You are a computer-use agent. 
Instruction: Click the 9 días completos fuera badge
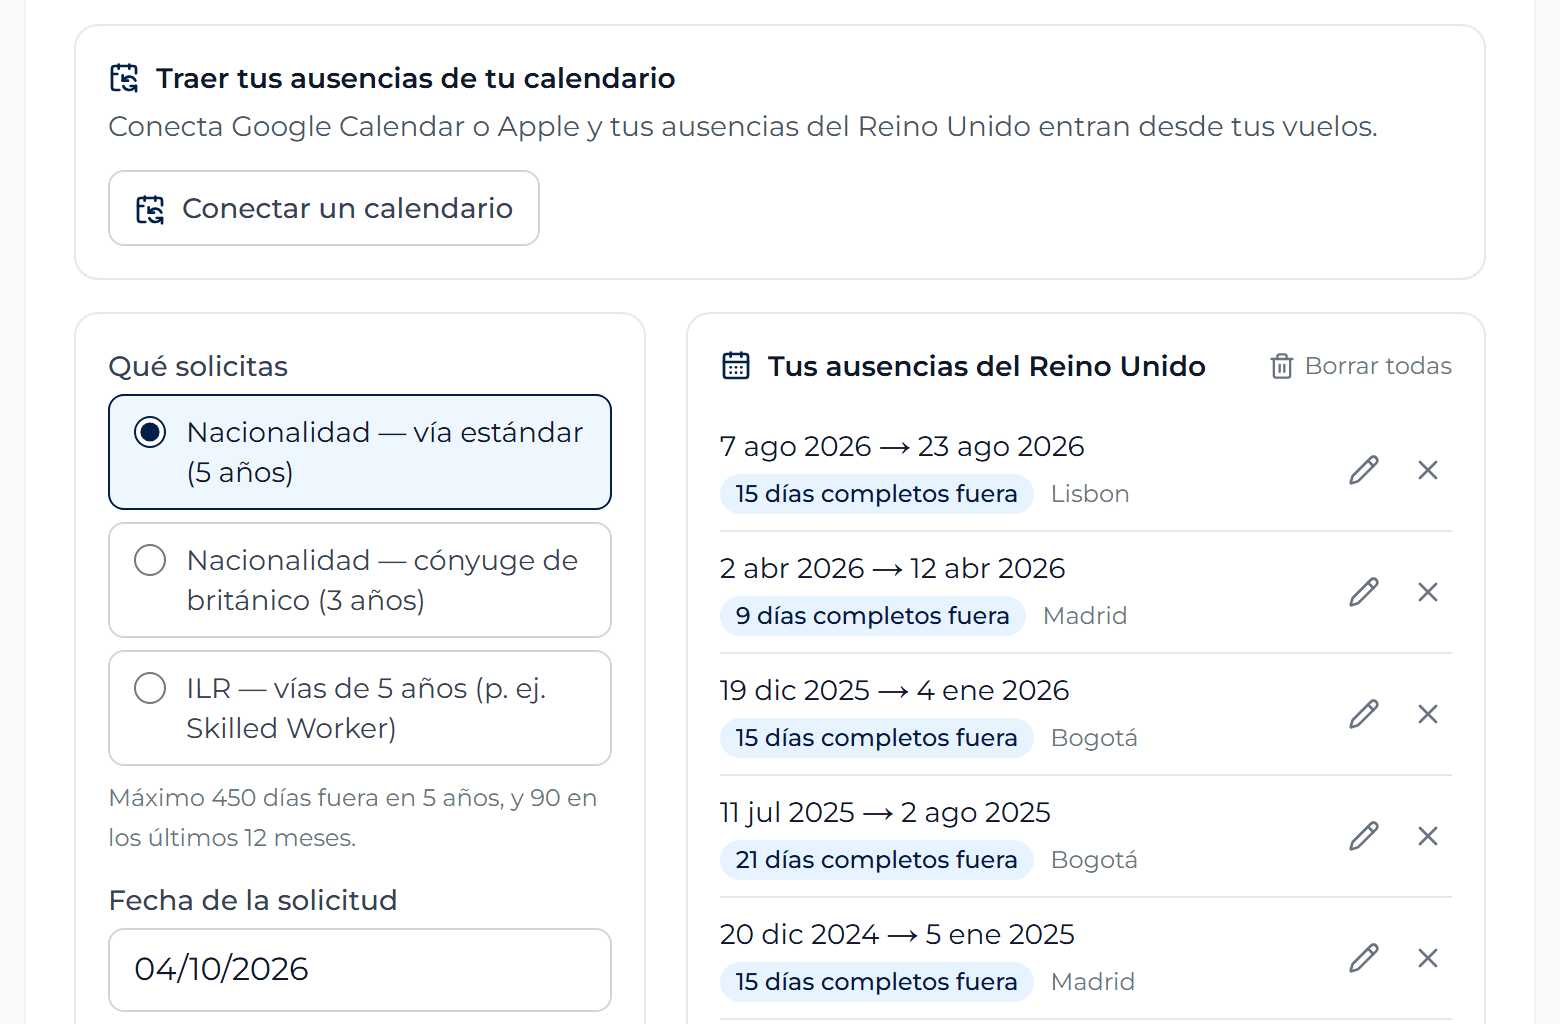click(x=873, y=616)
